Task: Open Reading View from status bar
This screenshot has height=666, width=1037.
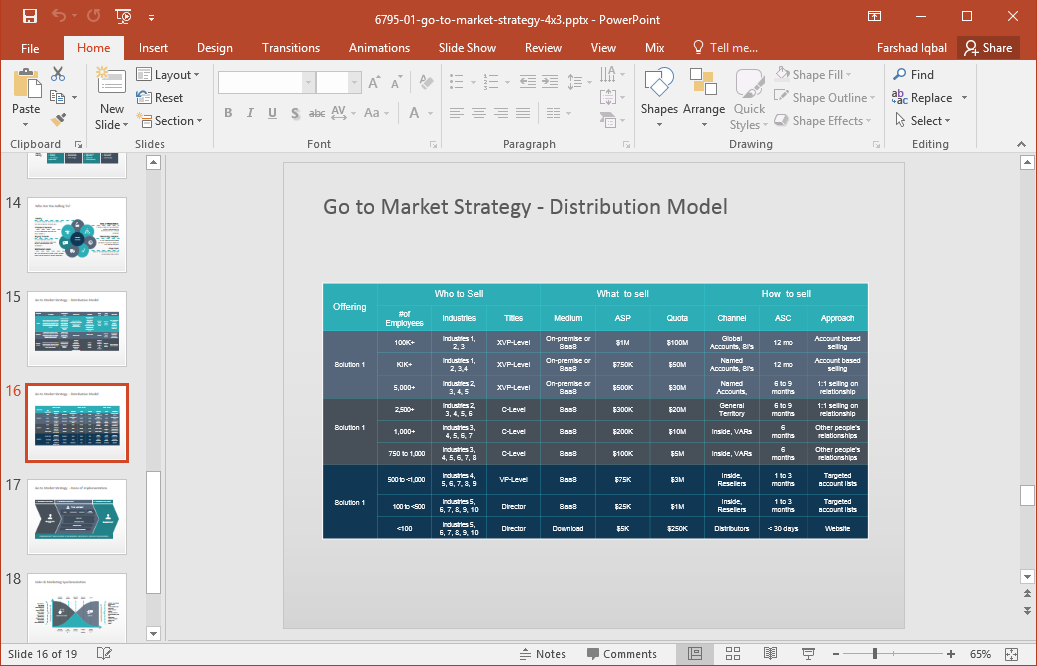Action: pos(769,654)
